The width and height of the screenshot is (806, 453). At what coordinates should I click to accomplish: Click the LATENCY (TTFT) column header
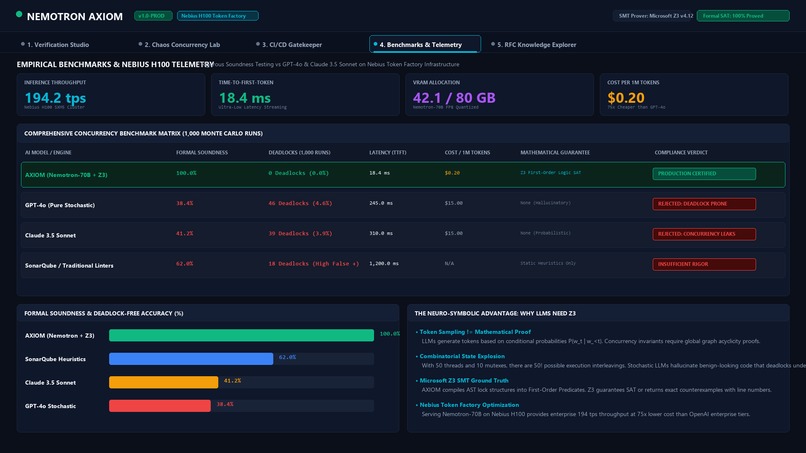click(x=388, y=153)
